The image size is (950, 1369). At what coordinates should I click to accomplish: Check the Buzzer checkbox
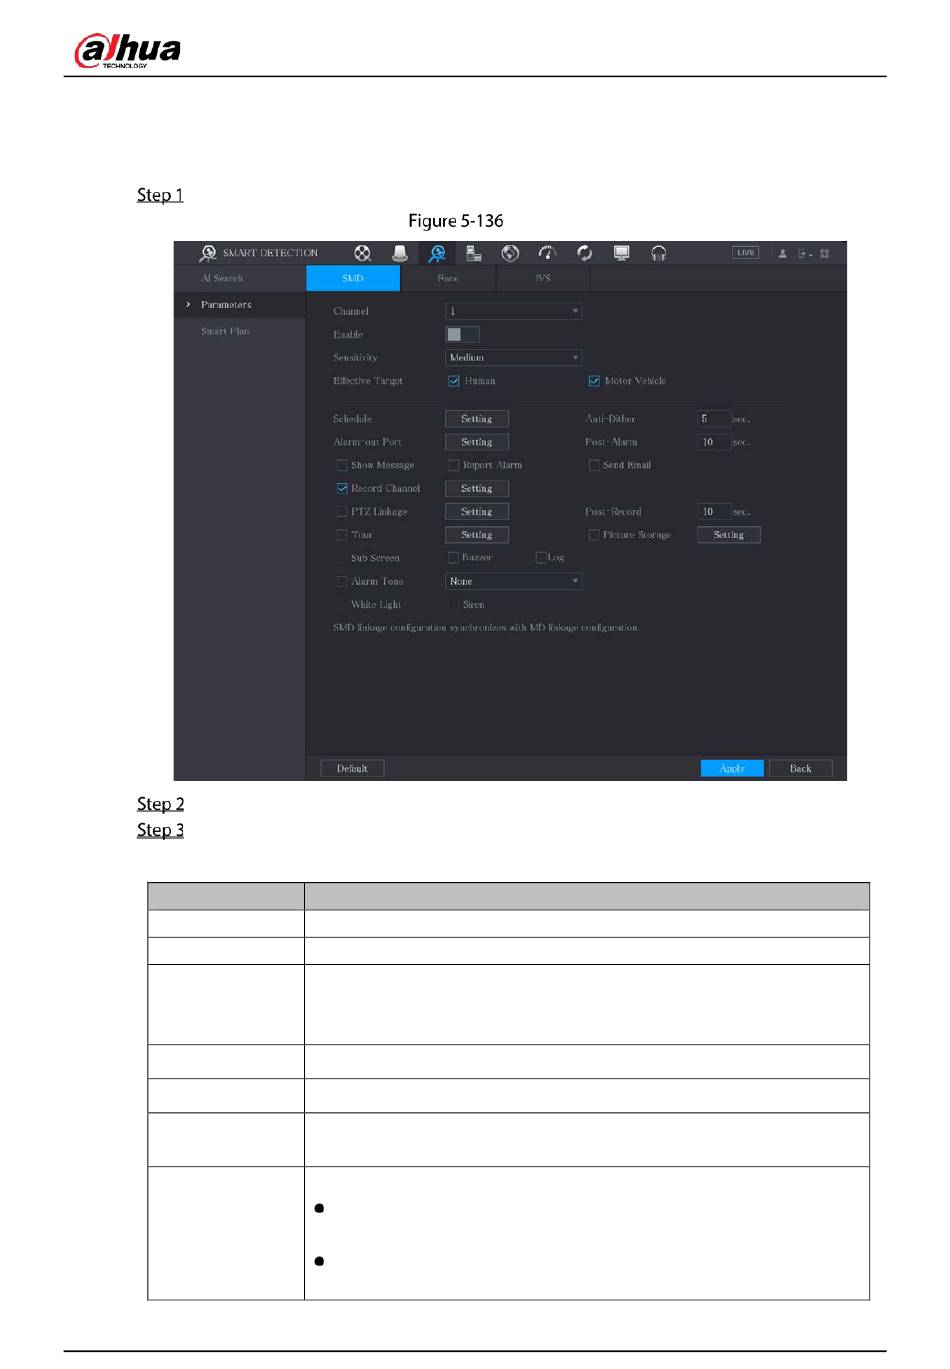tap(453, 558)
